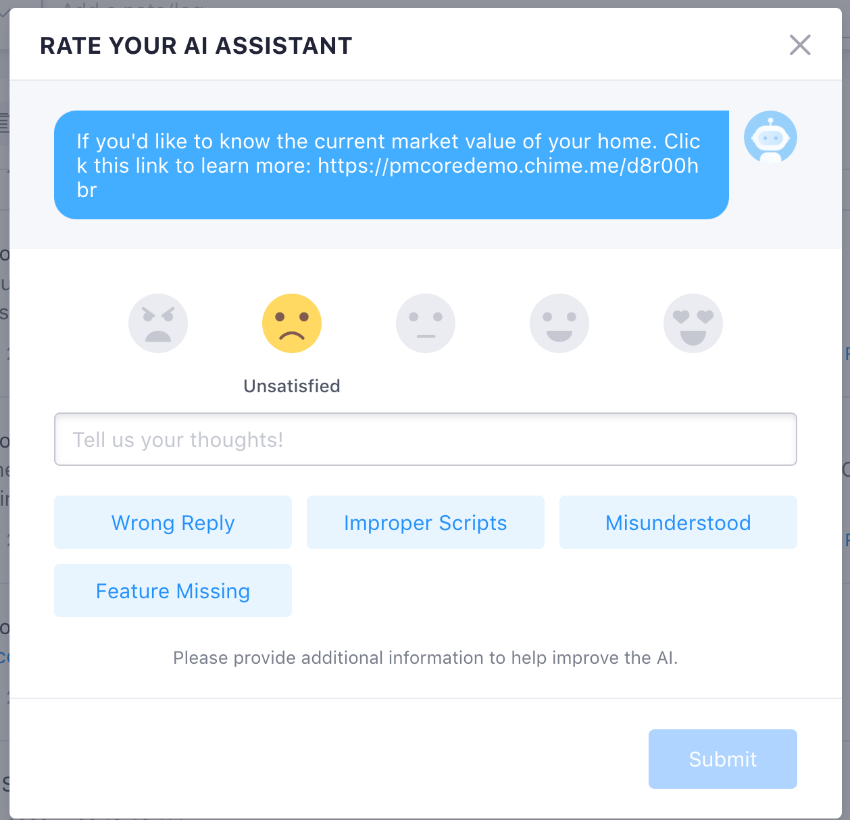This screenshot has height=820, width=850.
Task: Select the angry face rating
Action: click(x=158, y=324)
